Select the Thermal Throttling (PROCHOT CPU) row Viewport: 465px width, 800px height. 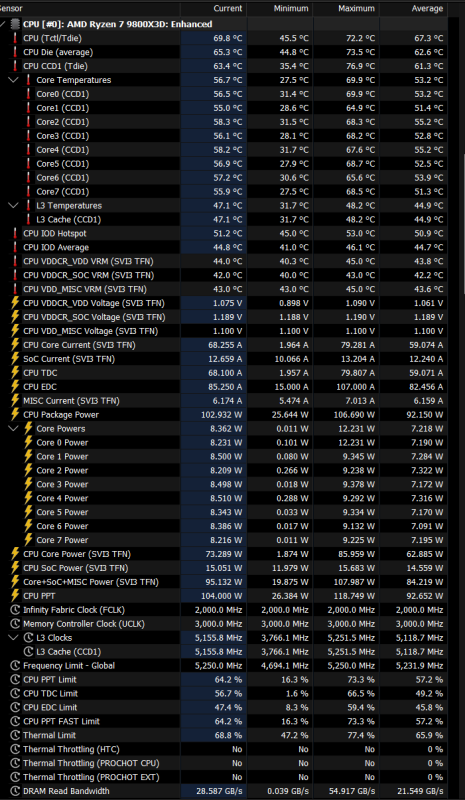224,763
